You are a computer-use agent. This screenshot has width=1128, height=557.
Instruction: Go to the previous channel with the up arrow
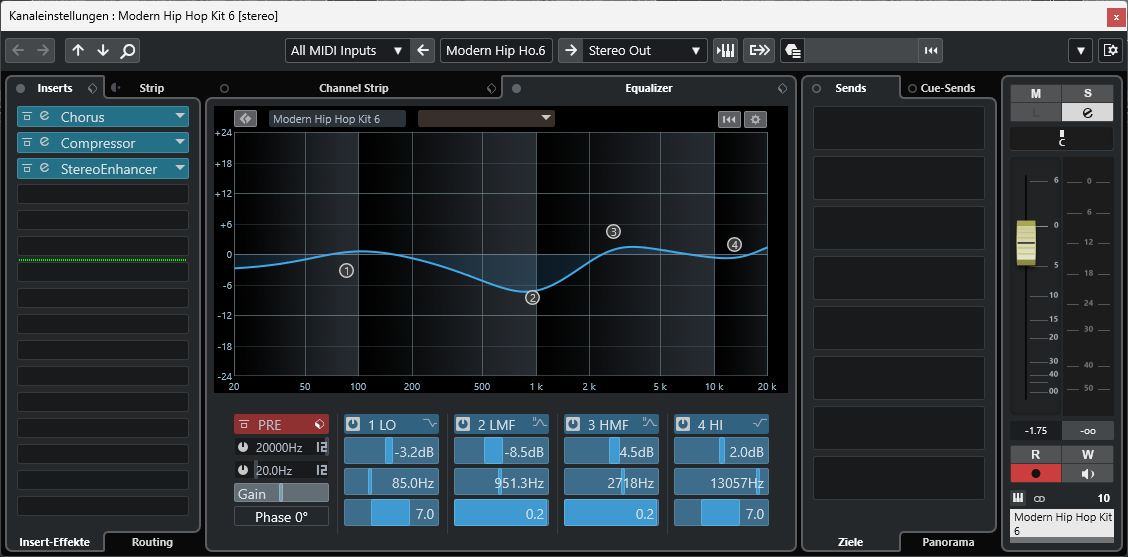click(x=78, y=50)
